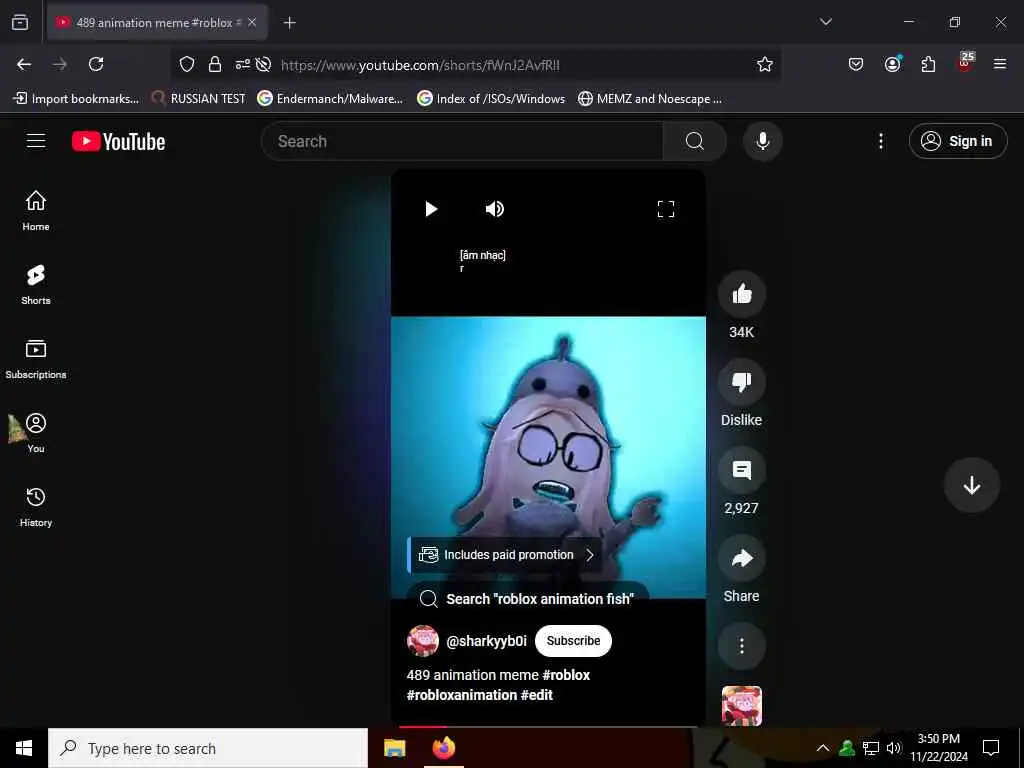Open Firefox account icon
This screenshot has height=768, width=1024.
pyautogui.click(x=892, y=64)
